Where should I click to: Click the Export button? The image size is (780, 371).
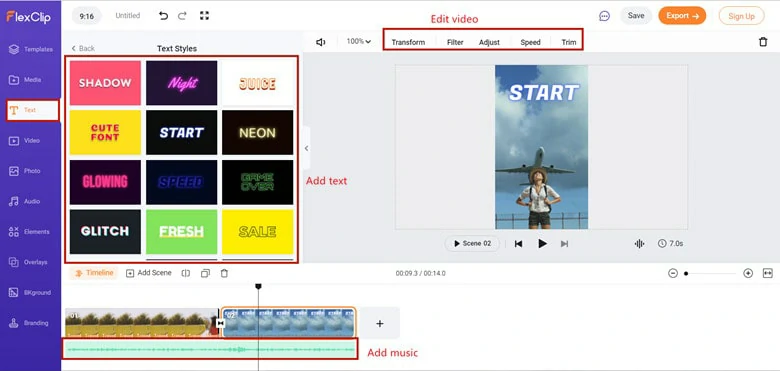point(682,16)
